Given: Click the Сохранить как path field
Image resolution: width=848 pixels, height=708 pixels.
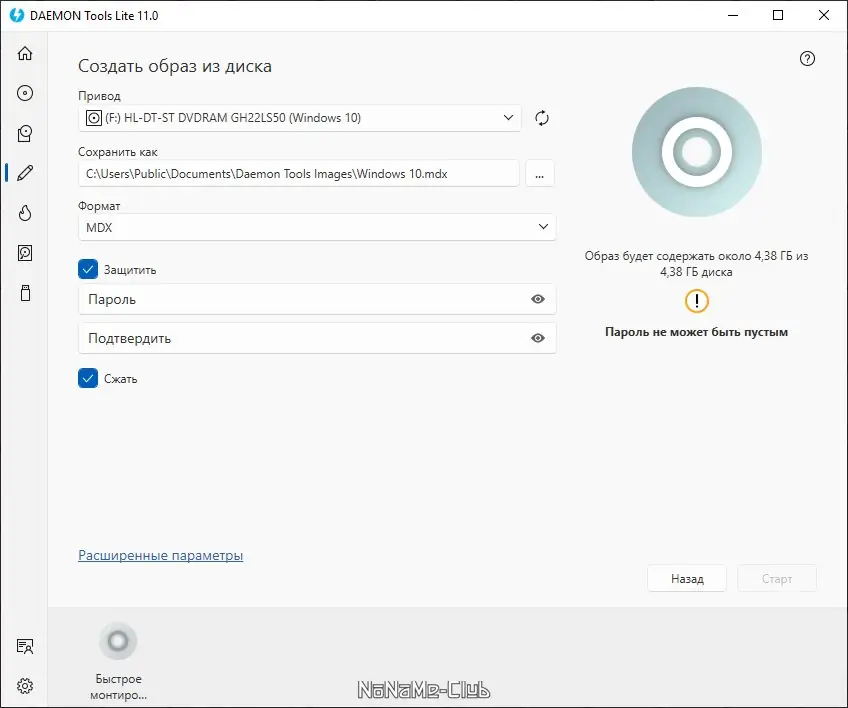Looking at the screenshot, I should (x=299, y=174).
